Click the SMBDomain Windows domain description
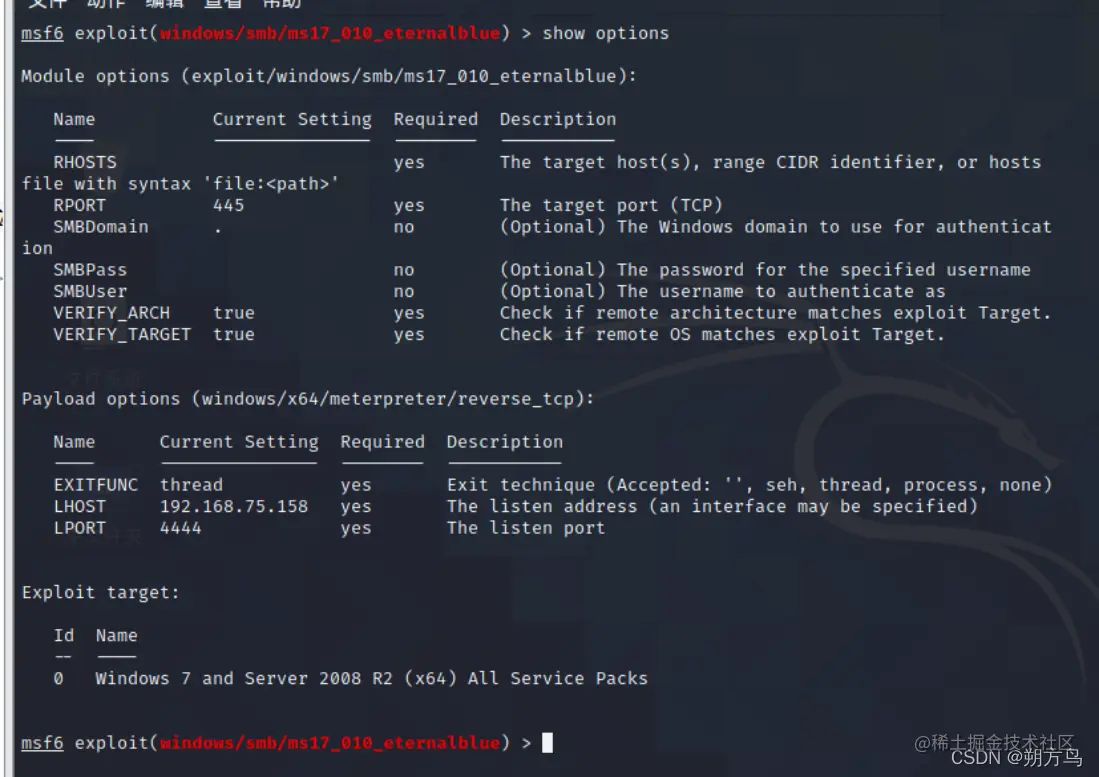 pos(776,226)
